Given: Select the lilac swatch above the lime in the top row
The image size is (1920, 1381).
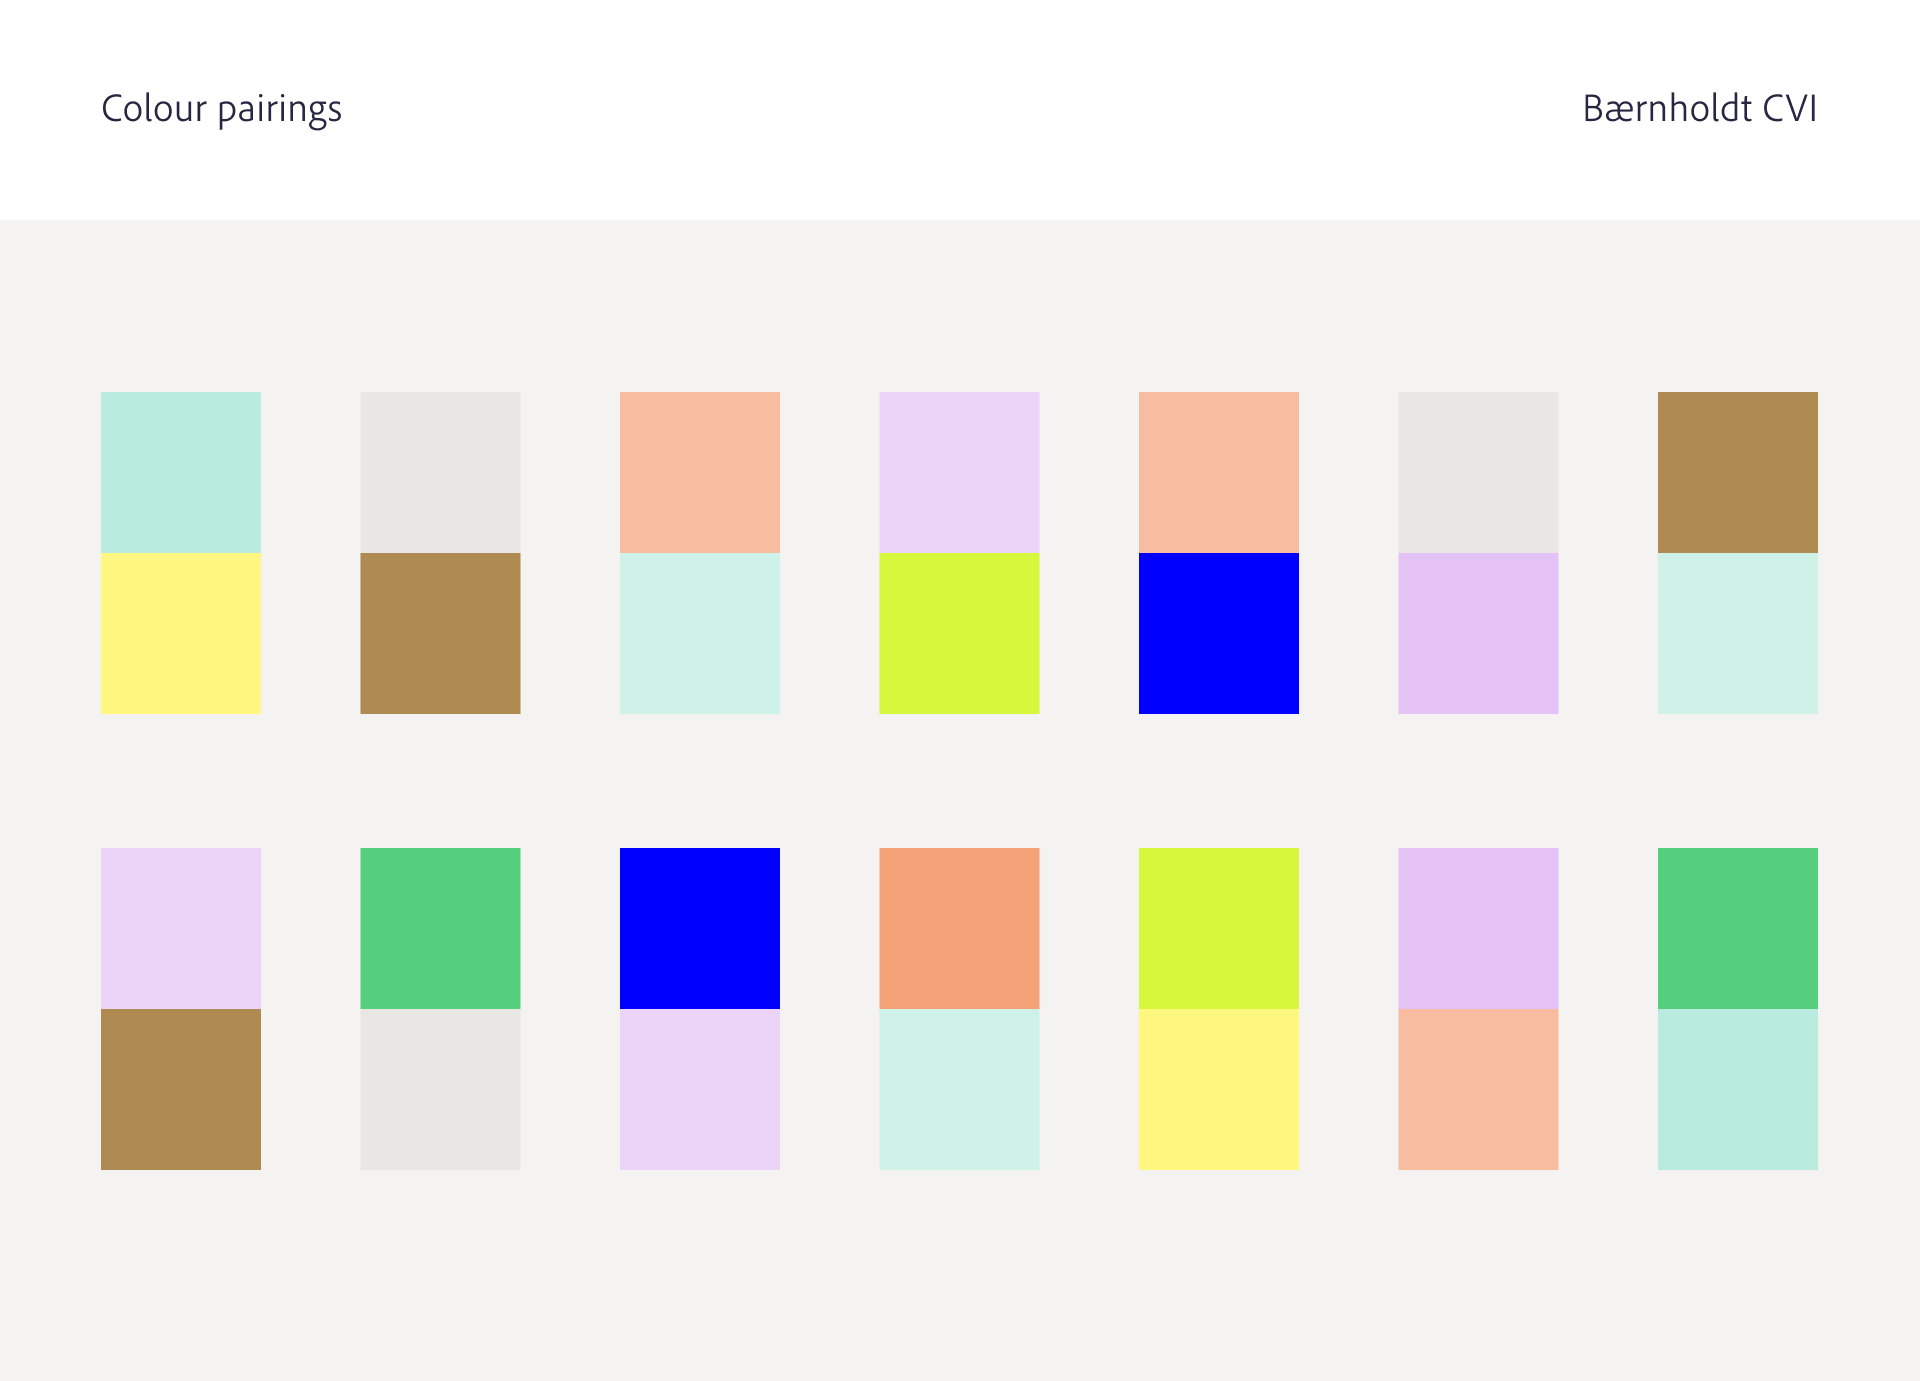Looking at the screenshot, I should pos(959,472).
